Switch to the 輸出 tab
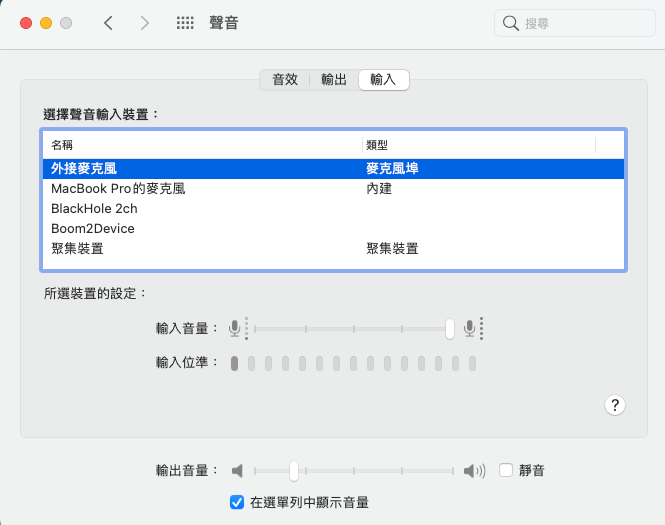Viewport: 665px width, 525px height. click(x=334, y=80)
